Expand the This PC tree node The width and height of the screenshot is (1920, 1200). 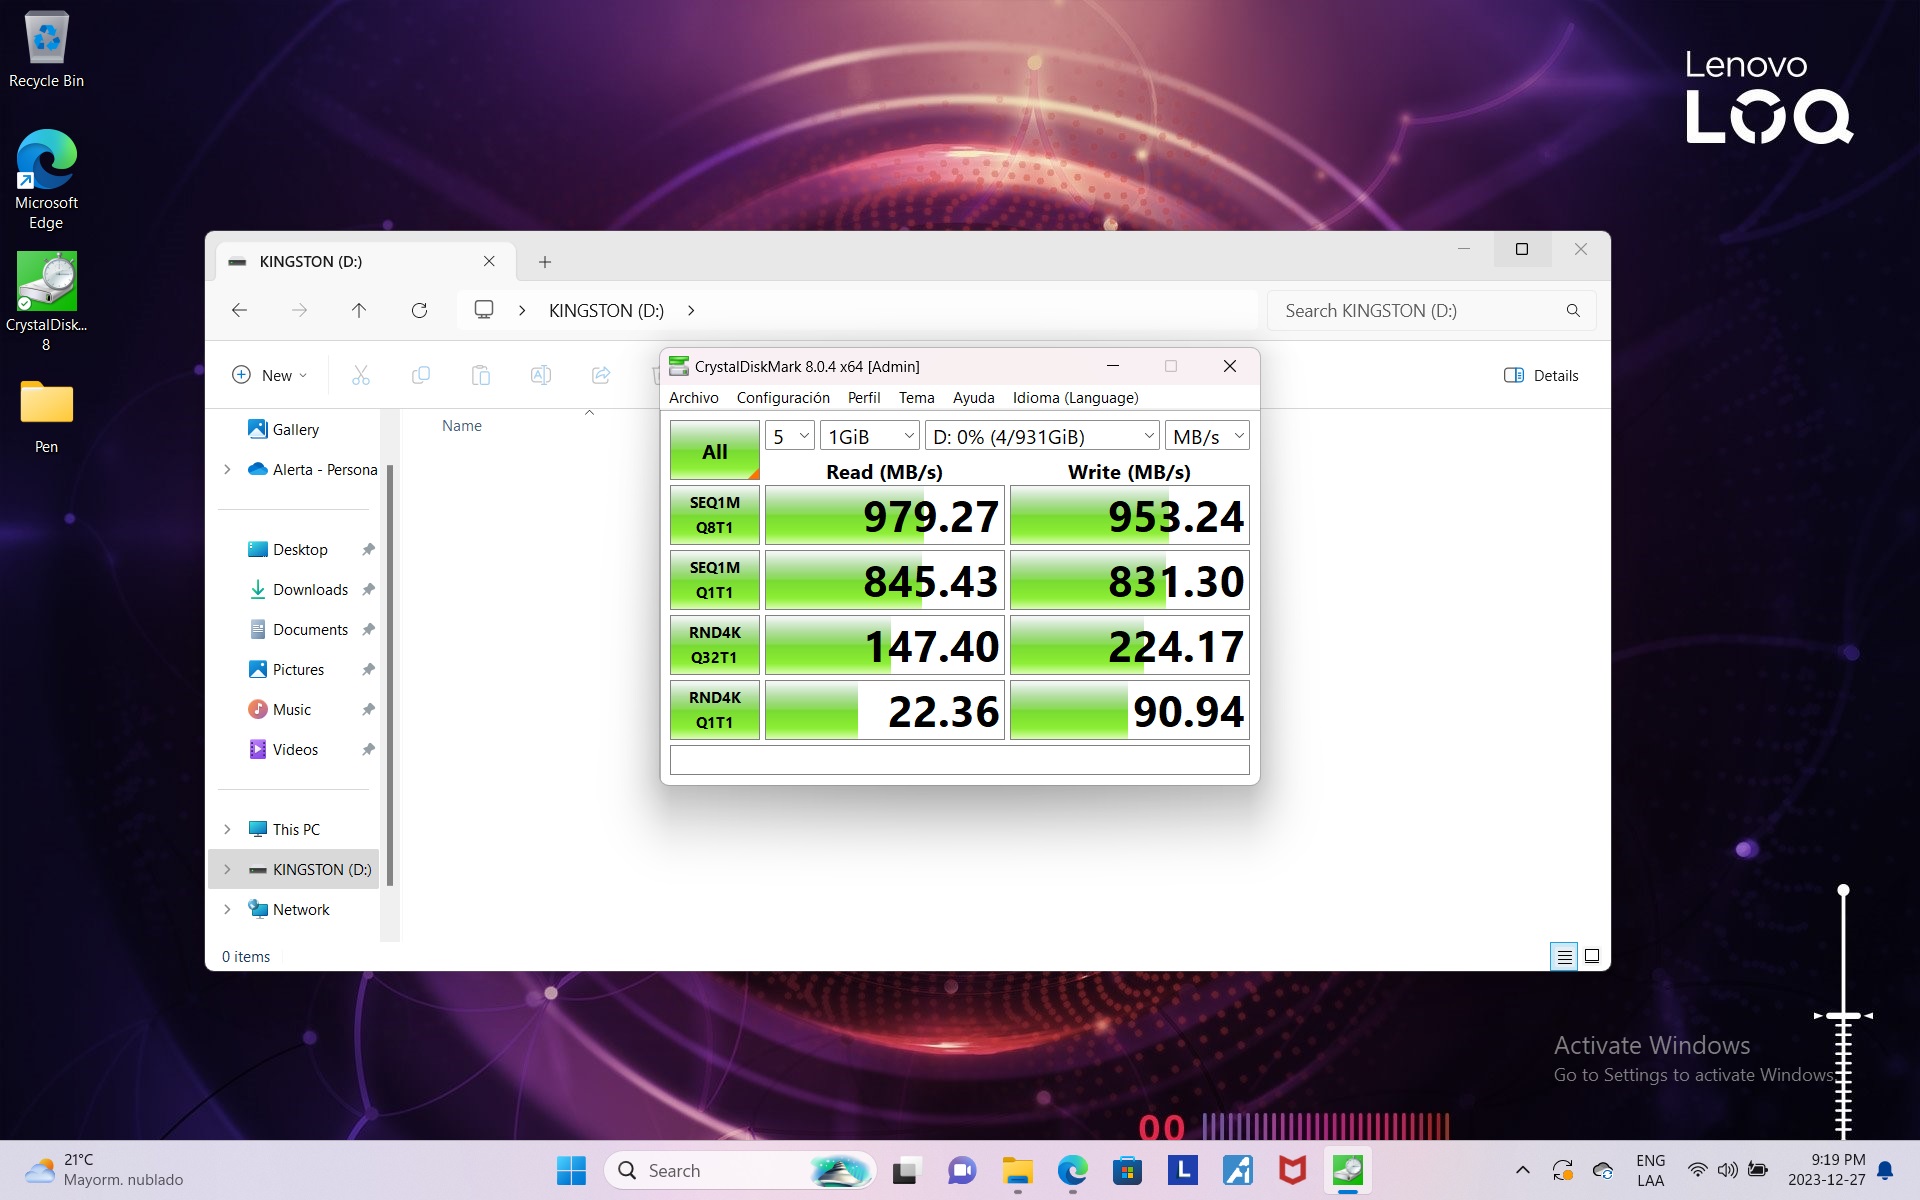pos(228,830)
